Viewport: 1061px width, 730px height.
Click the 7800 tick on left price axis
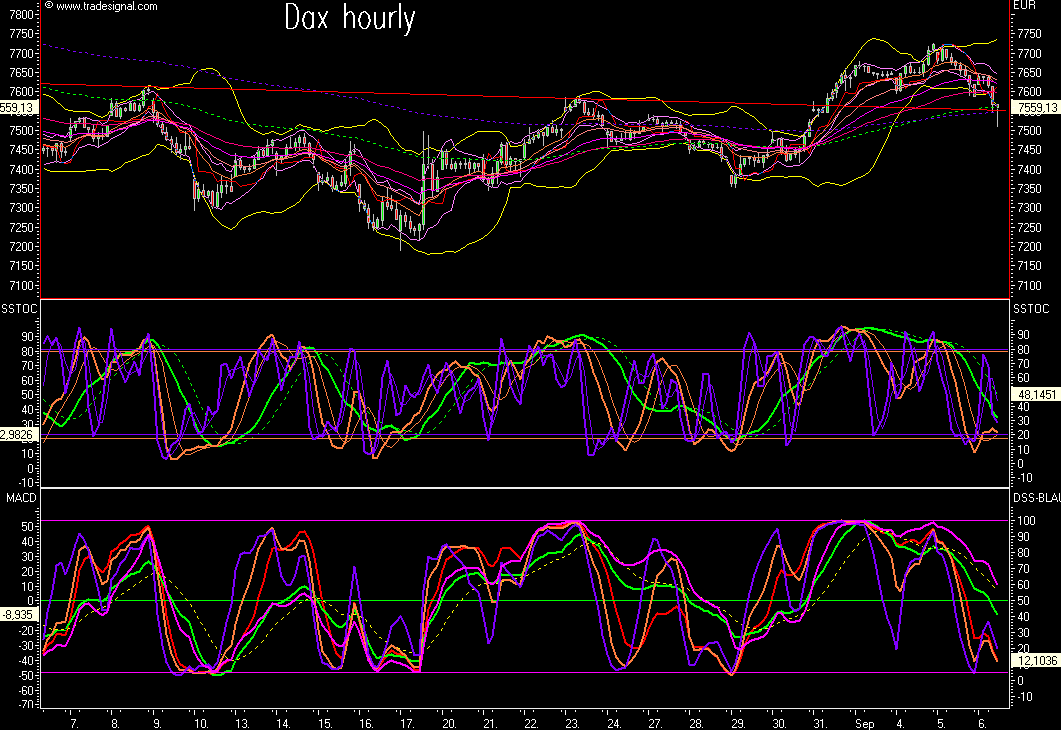[22, 15]
